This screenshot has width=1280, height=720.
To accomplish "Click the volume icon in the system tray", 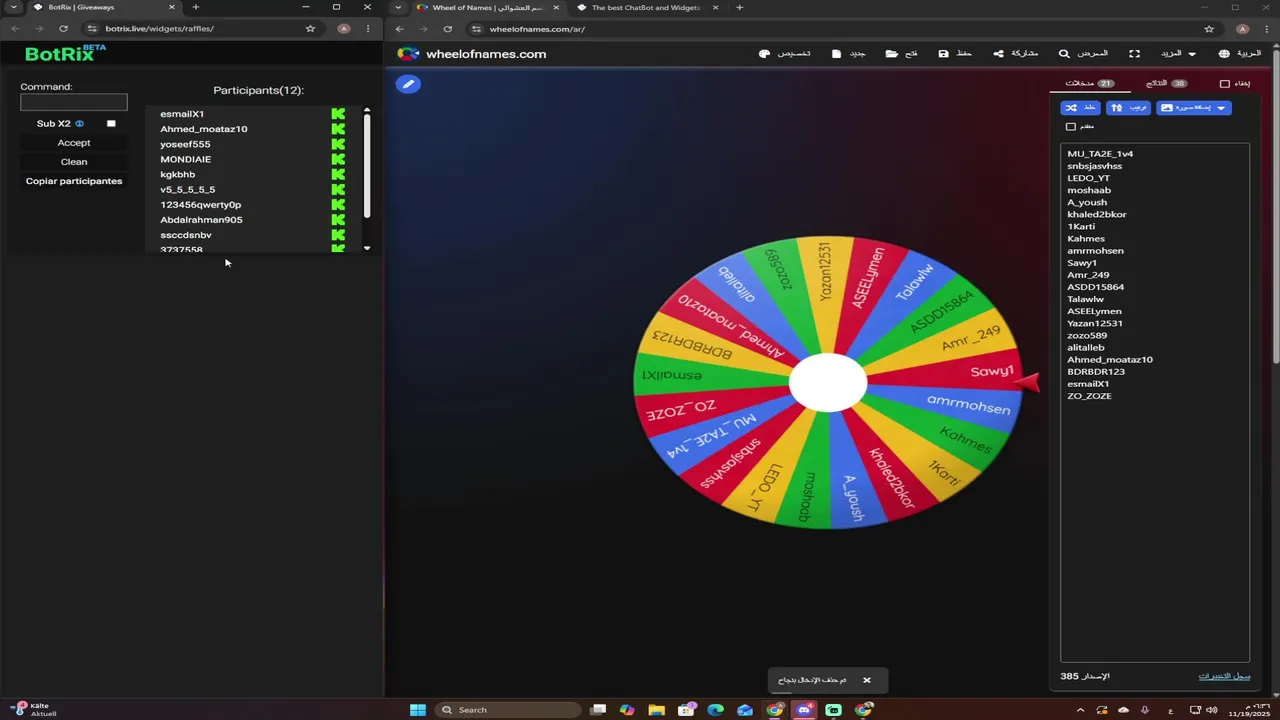I will [1212, 710].
